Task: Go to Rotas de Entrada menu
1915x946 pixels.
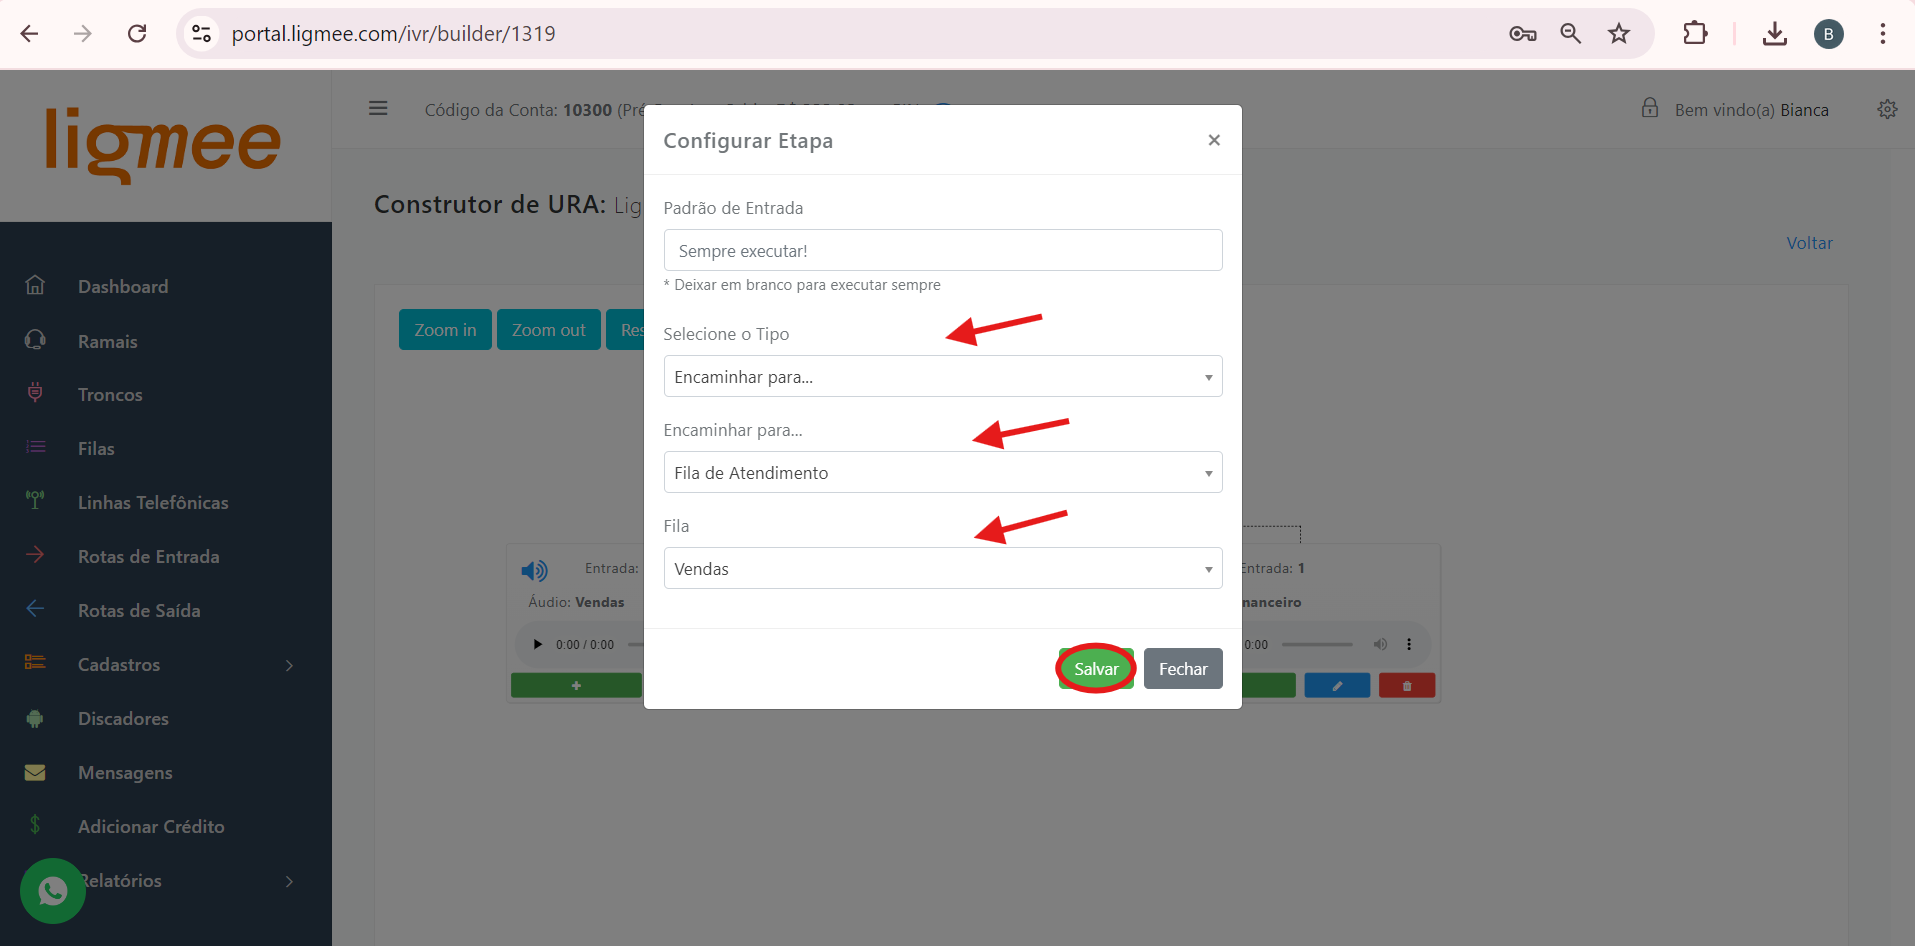Action: [148, 557]
